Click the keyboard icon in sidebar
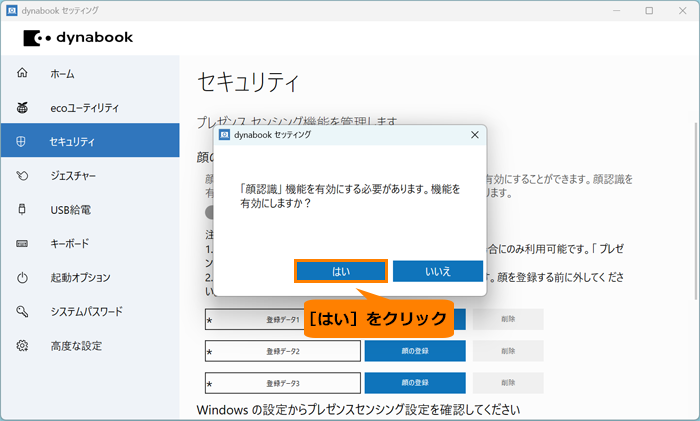 pos(22,244)
